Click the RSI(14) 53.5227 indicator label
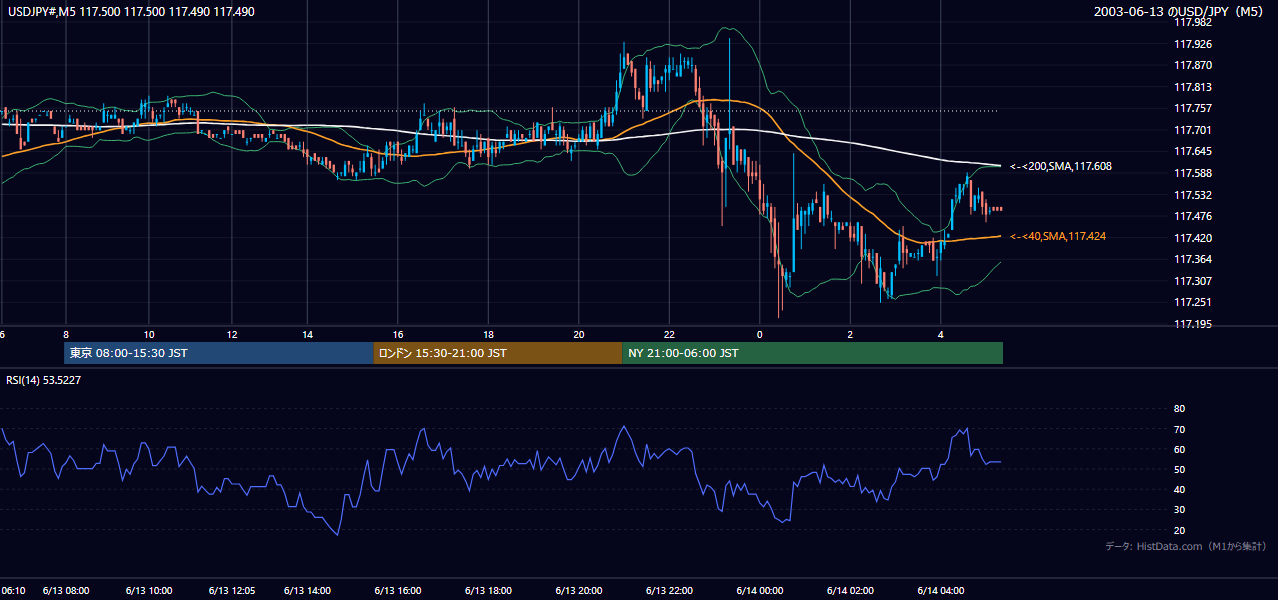 click(44, 379)
